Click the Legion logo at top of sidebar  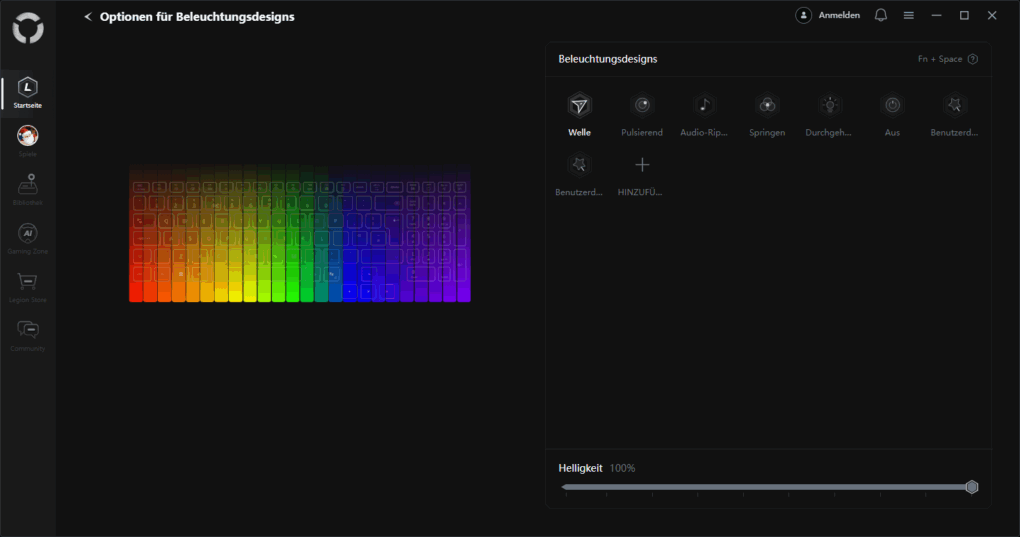[x=28, y=29]
